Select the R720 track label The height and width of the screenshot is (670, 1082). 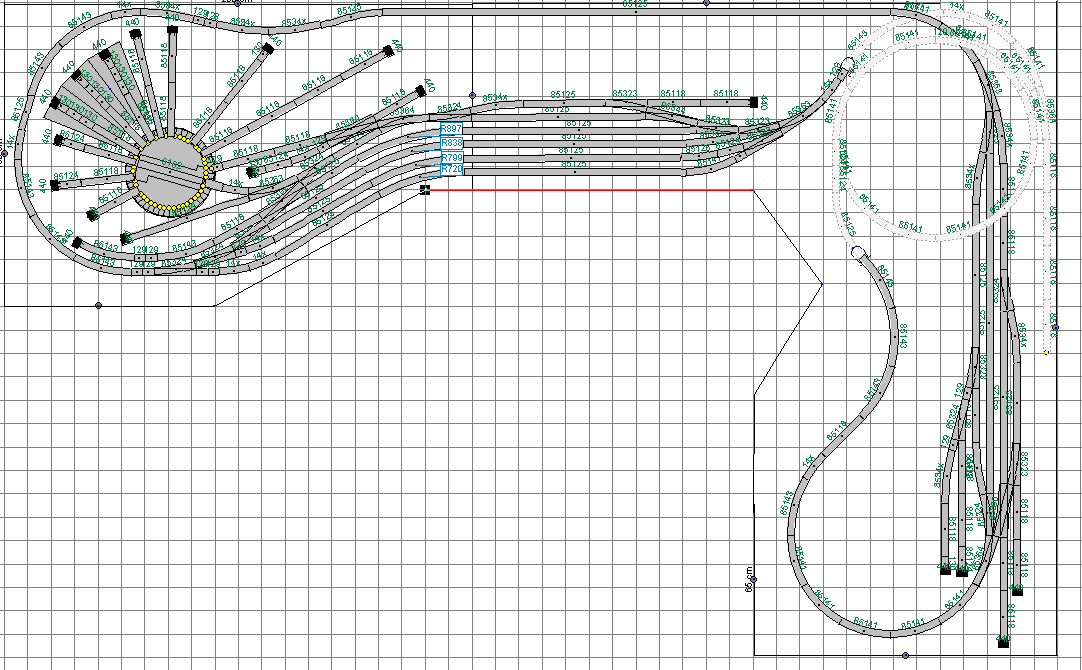pos(452,171)
